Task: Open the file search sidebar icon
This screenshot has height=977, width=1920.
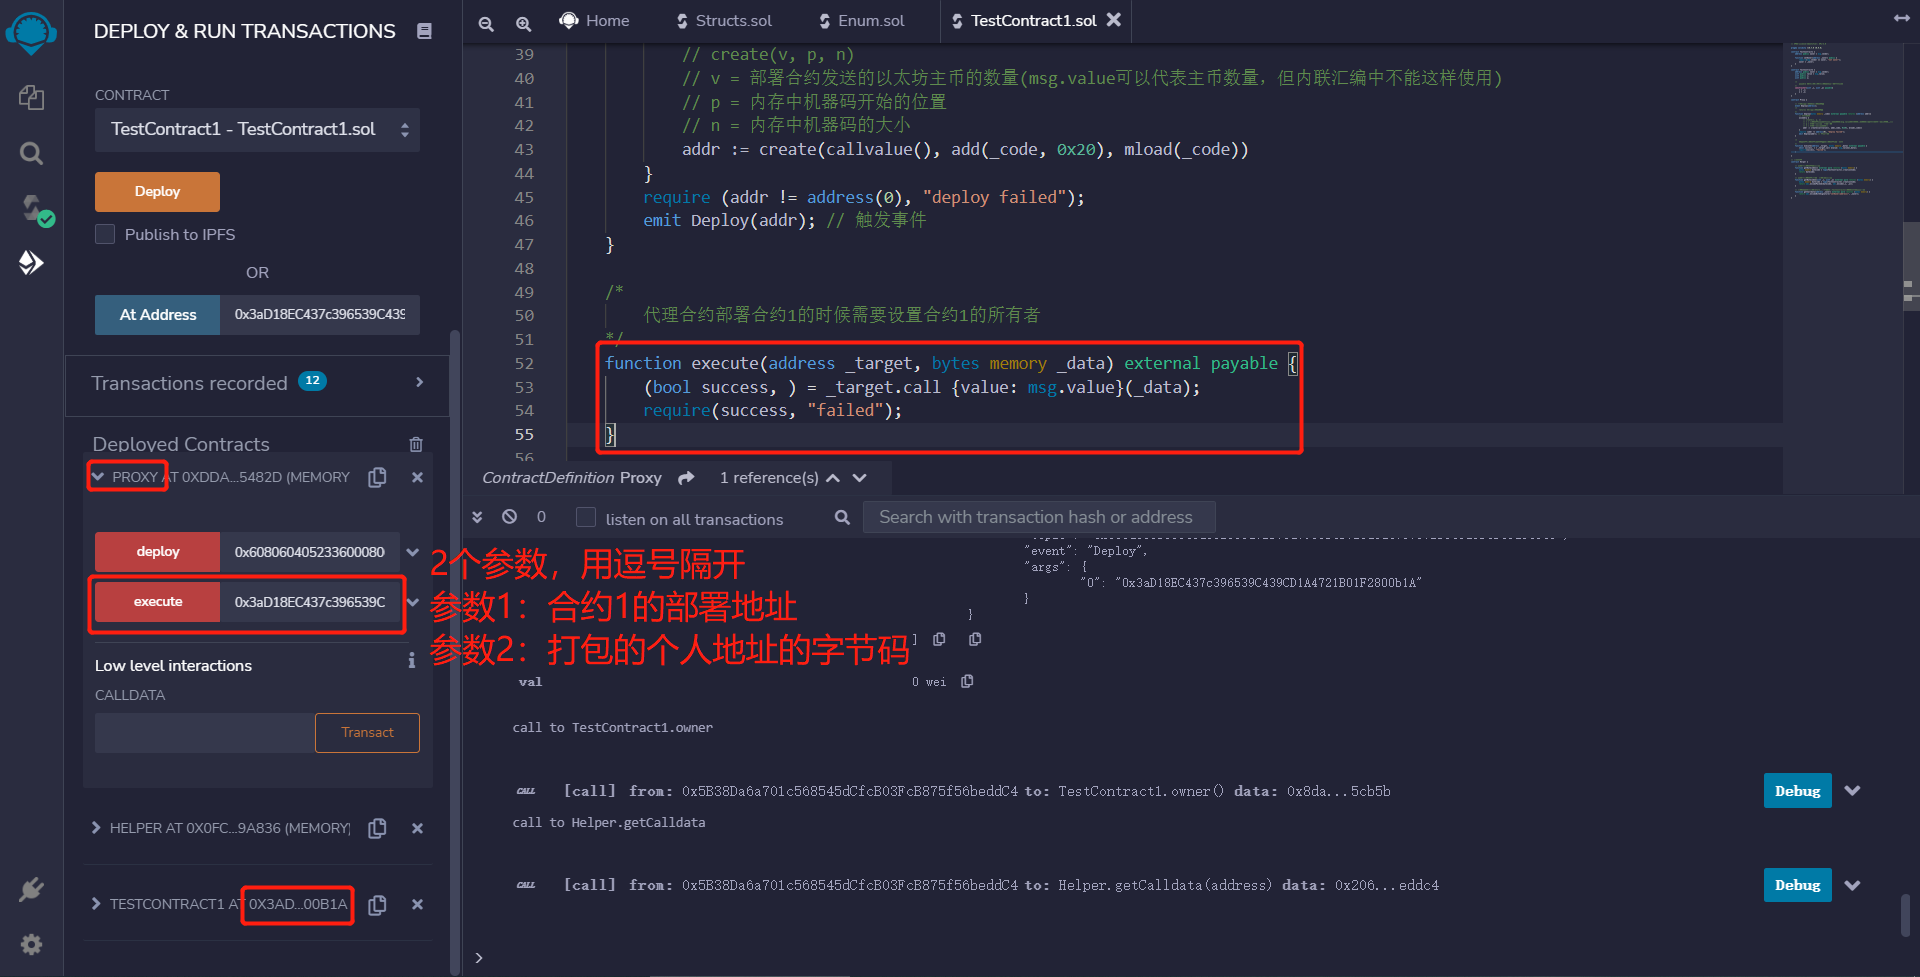Action: coord(31,153)
